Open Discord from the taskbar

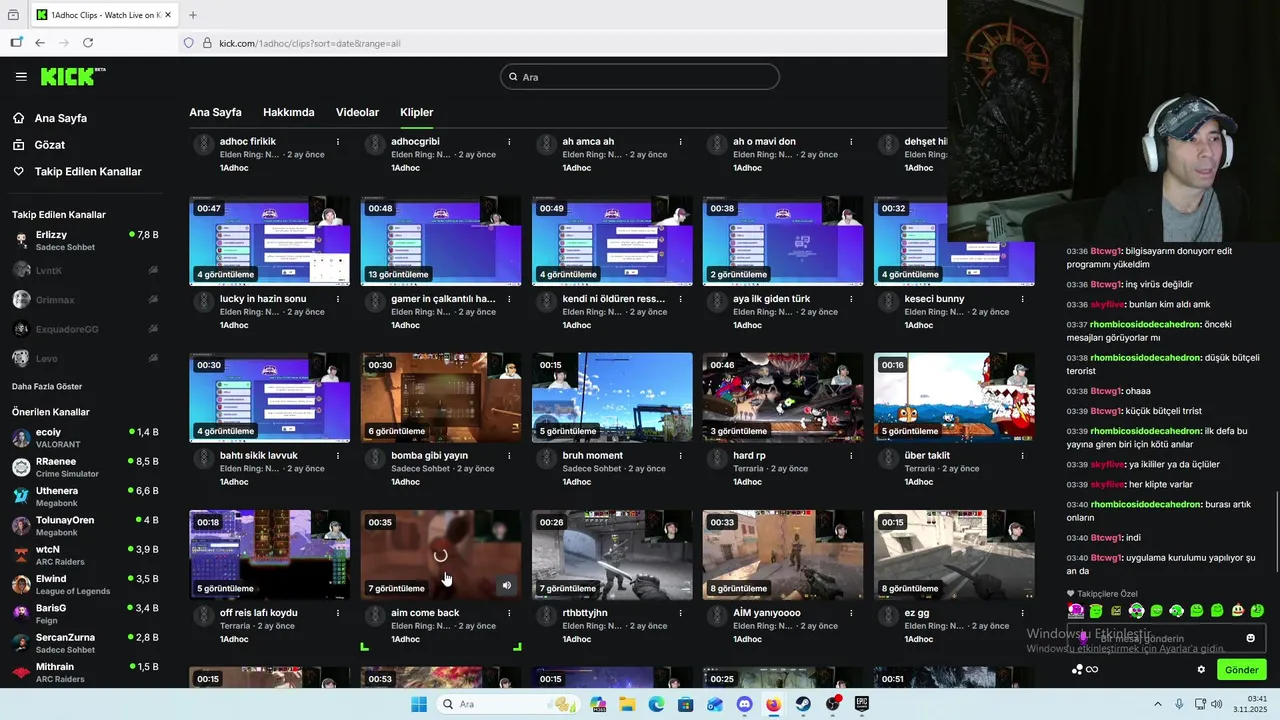click(744, 704)
